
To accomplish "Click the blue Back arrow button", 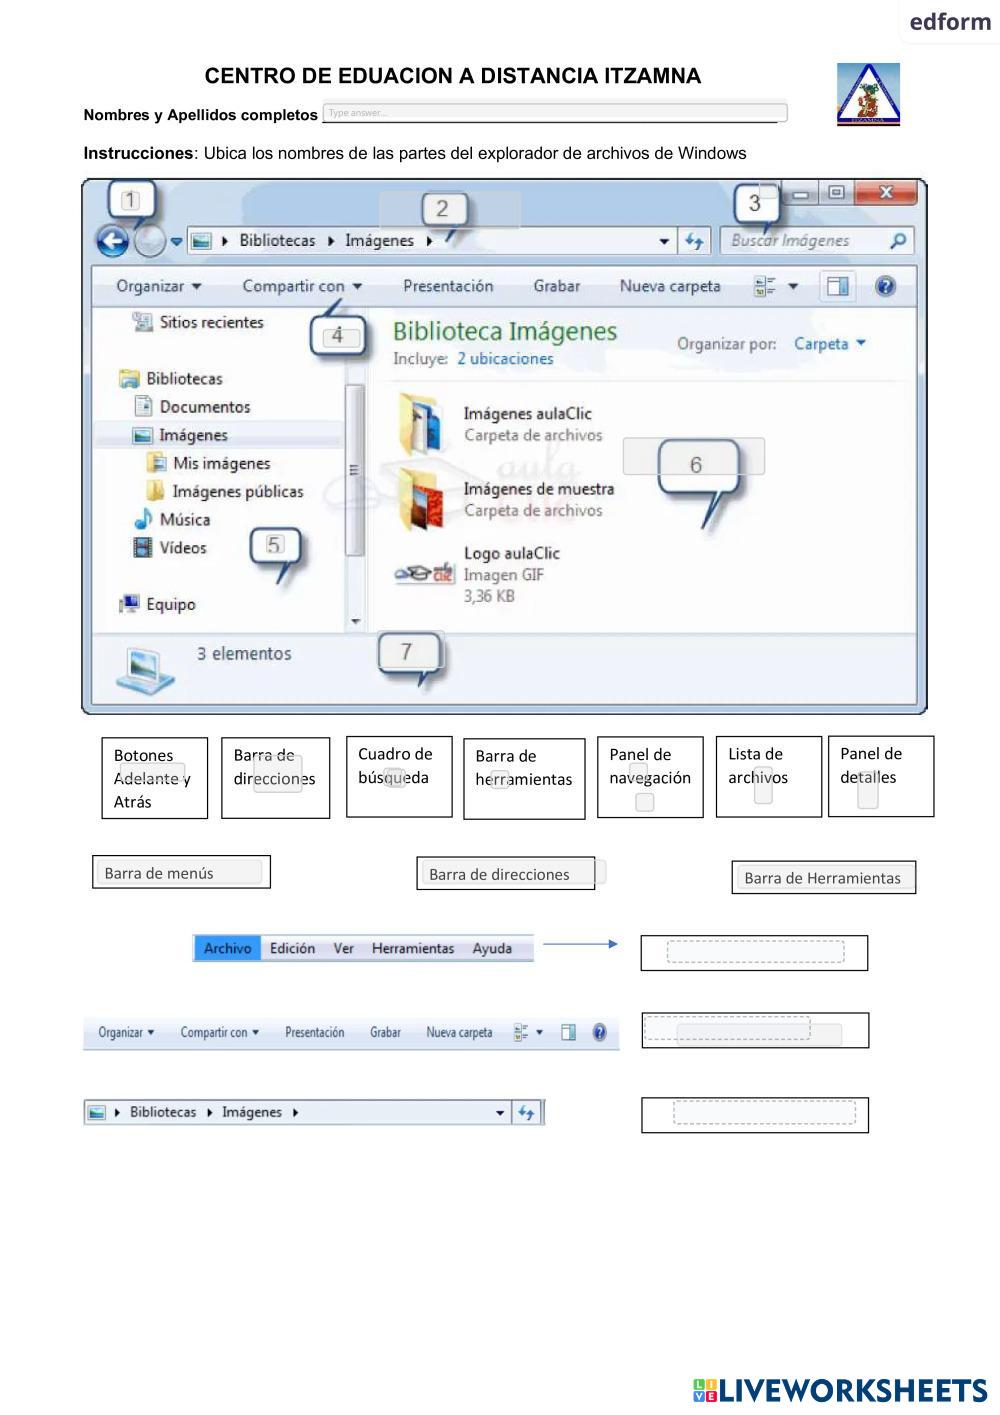I will coord(112,241).
